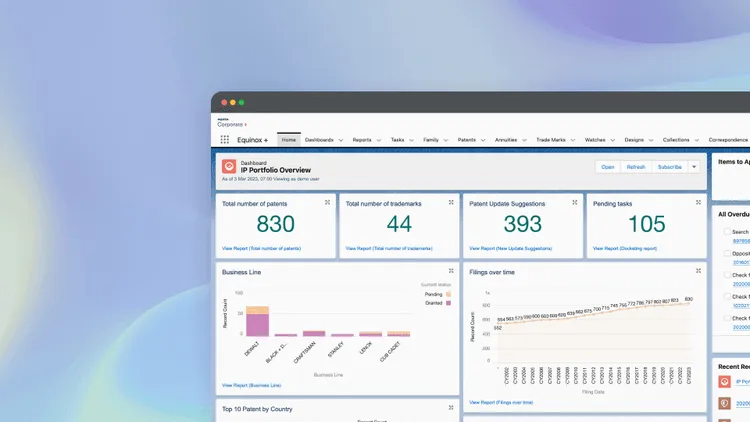Click the Open dashboard button
Screen dimensions: 750x422
pos(608,167)
